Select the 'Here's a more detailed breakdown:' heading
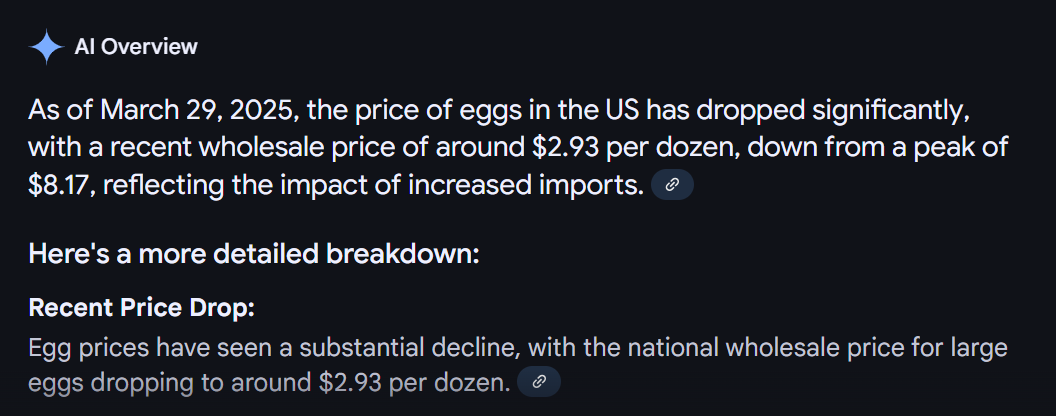The image size is (1056, 416). 254,254
